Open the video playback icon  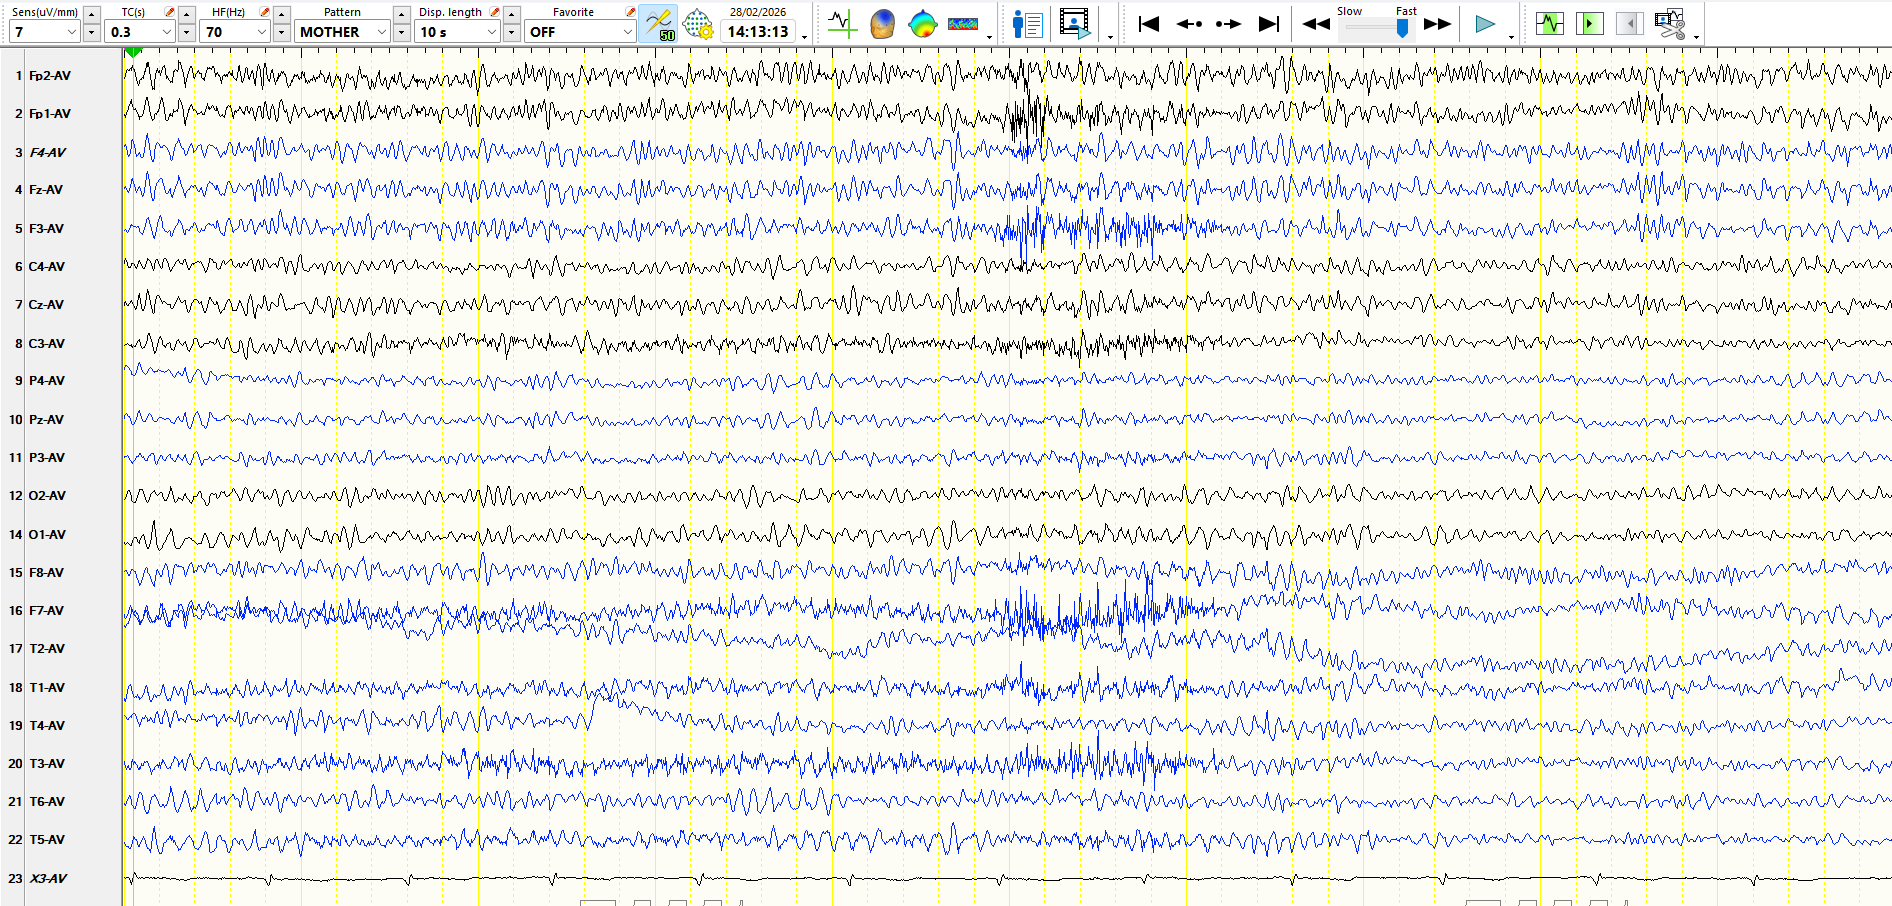pos(1075,23)
